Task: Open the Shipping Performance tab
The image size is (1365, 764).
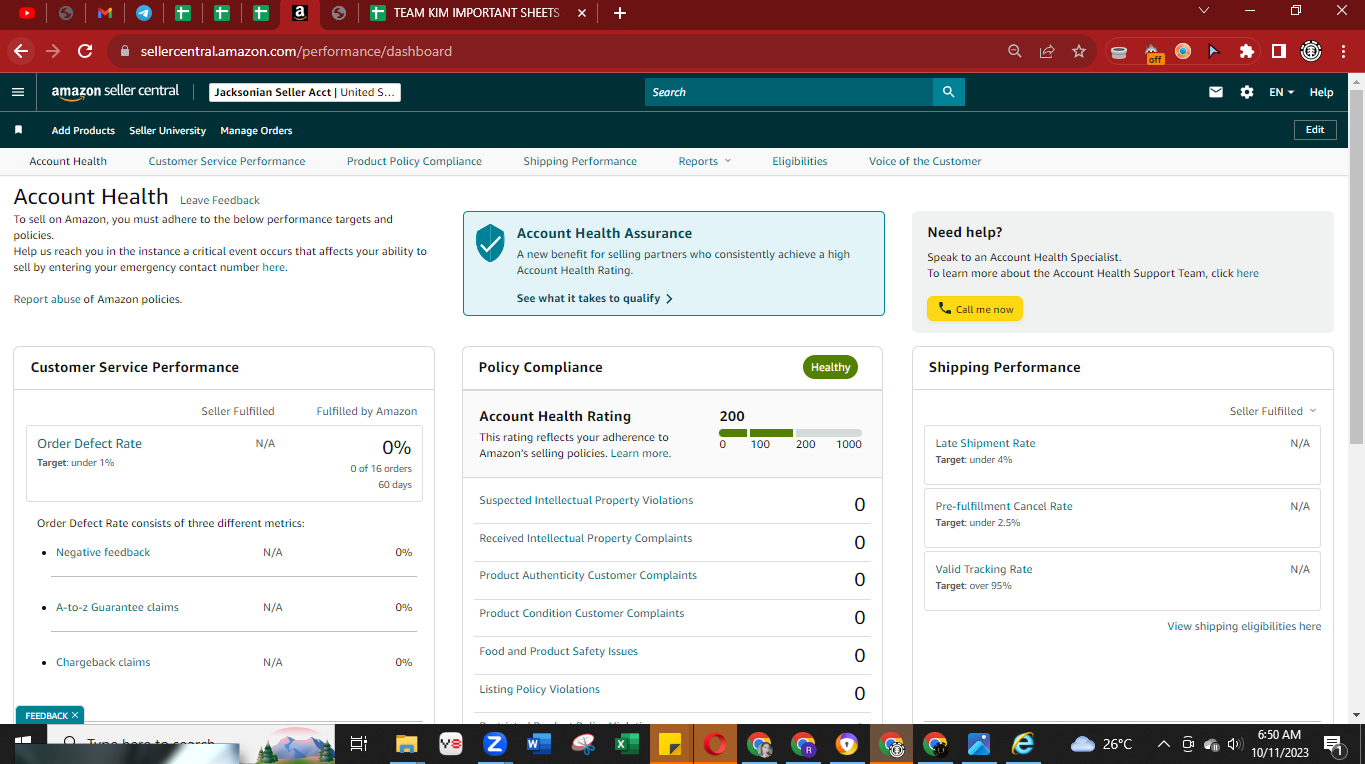Action: tap(580, 161)
